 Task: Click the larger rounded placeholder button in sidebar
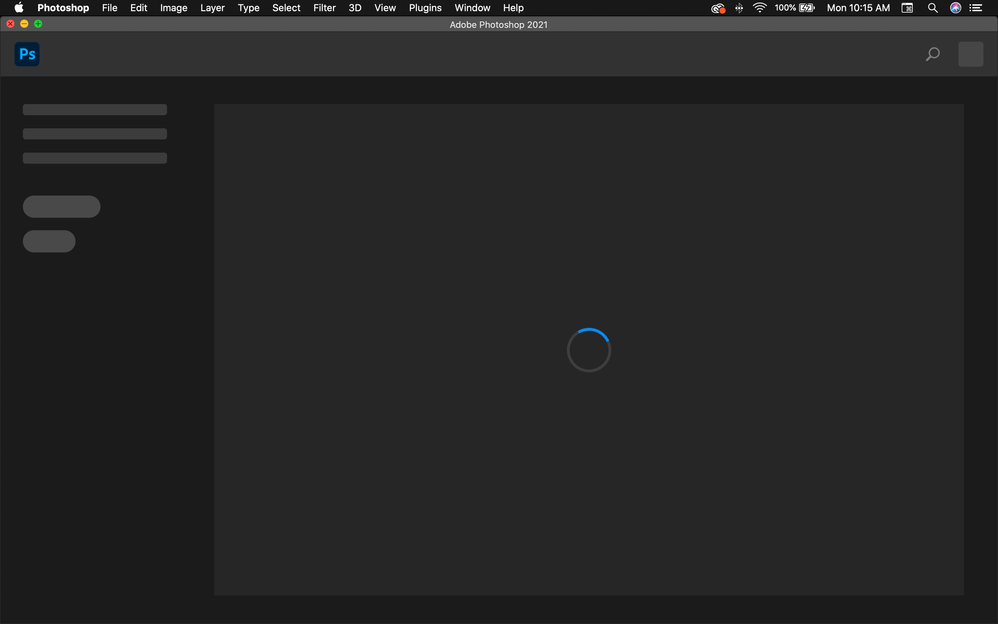click(62, 206)
